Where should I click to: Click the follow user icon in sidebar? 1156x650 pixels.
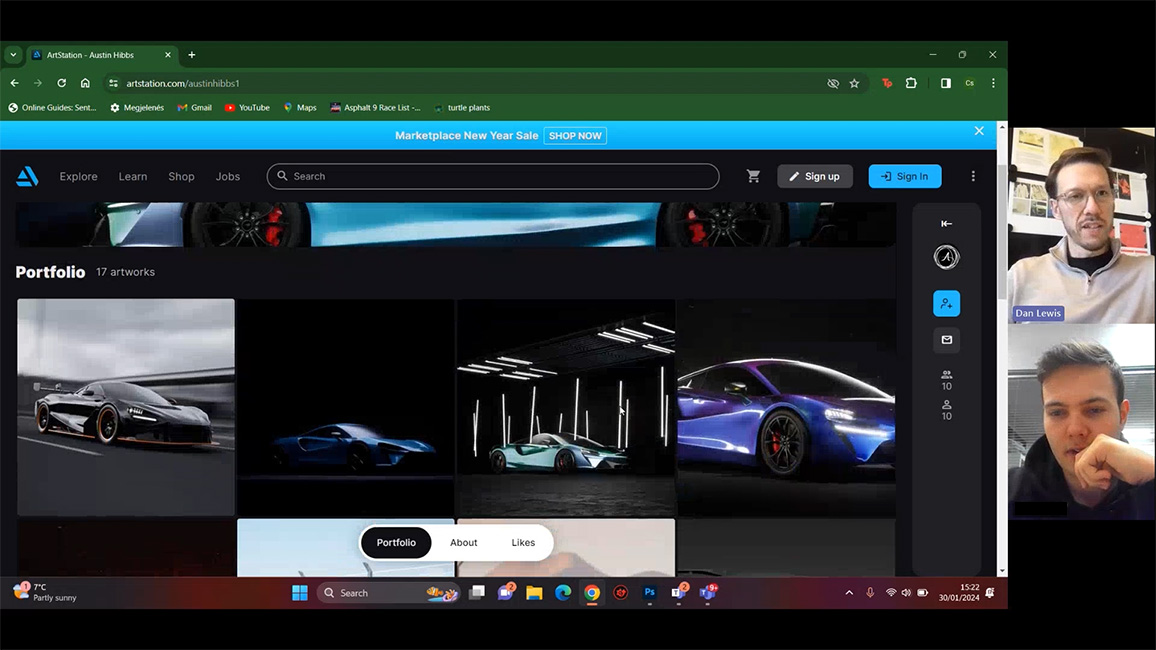(x=946, y=304)
